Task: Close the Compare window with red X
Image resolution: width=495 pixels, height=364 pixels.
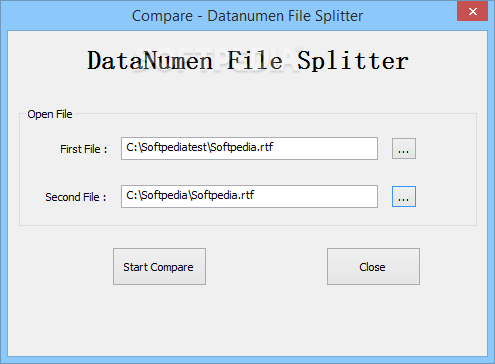Action: pyautogui.click(x=472, y=12)
